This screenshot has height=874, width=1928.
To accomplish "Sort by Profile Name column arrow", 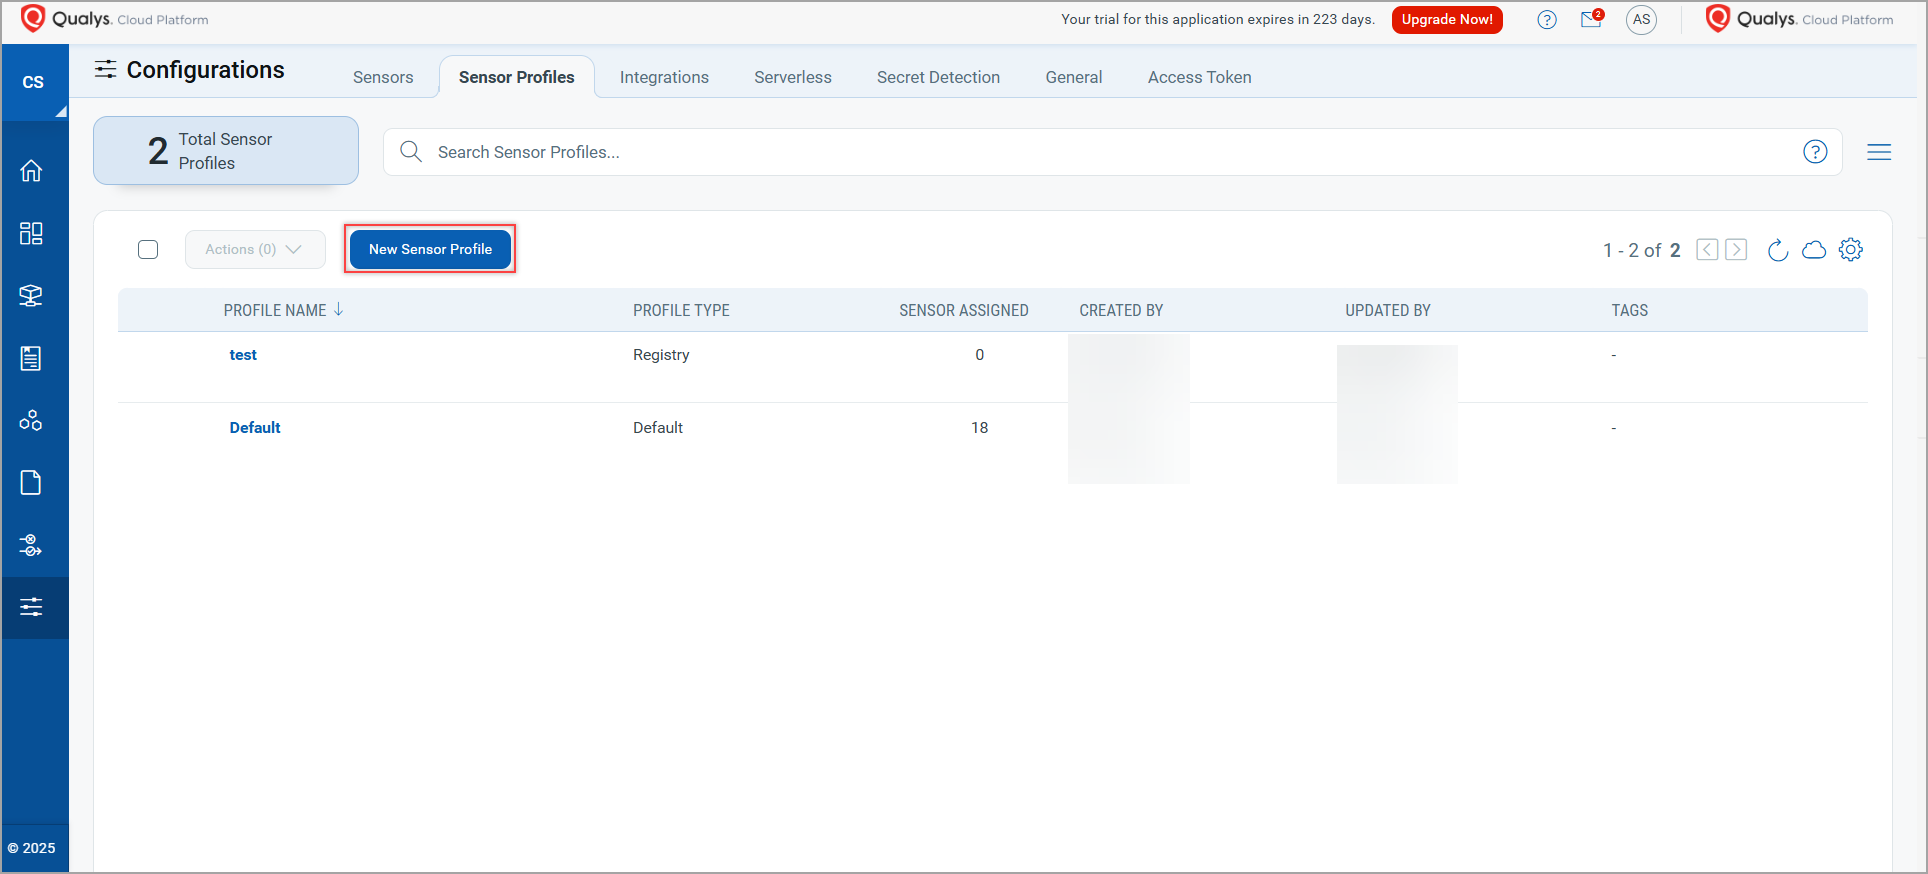I will [339, 310].
